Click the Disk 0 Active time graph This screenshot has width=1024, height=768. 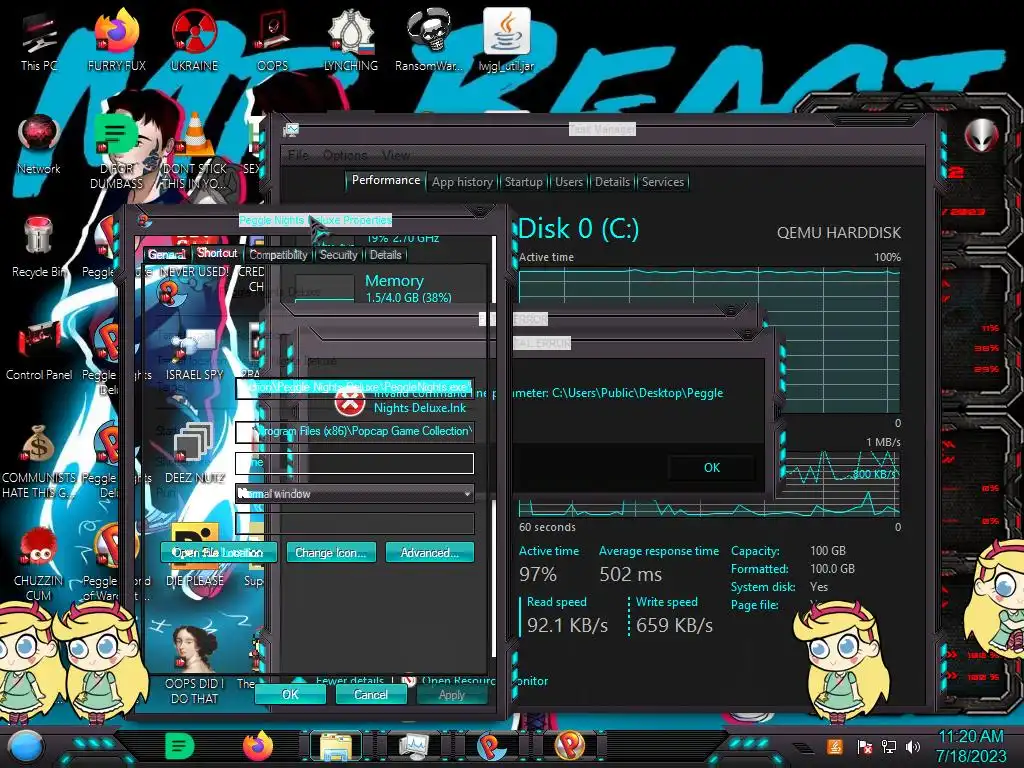click(709, 341)
